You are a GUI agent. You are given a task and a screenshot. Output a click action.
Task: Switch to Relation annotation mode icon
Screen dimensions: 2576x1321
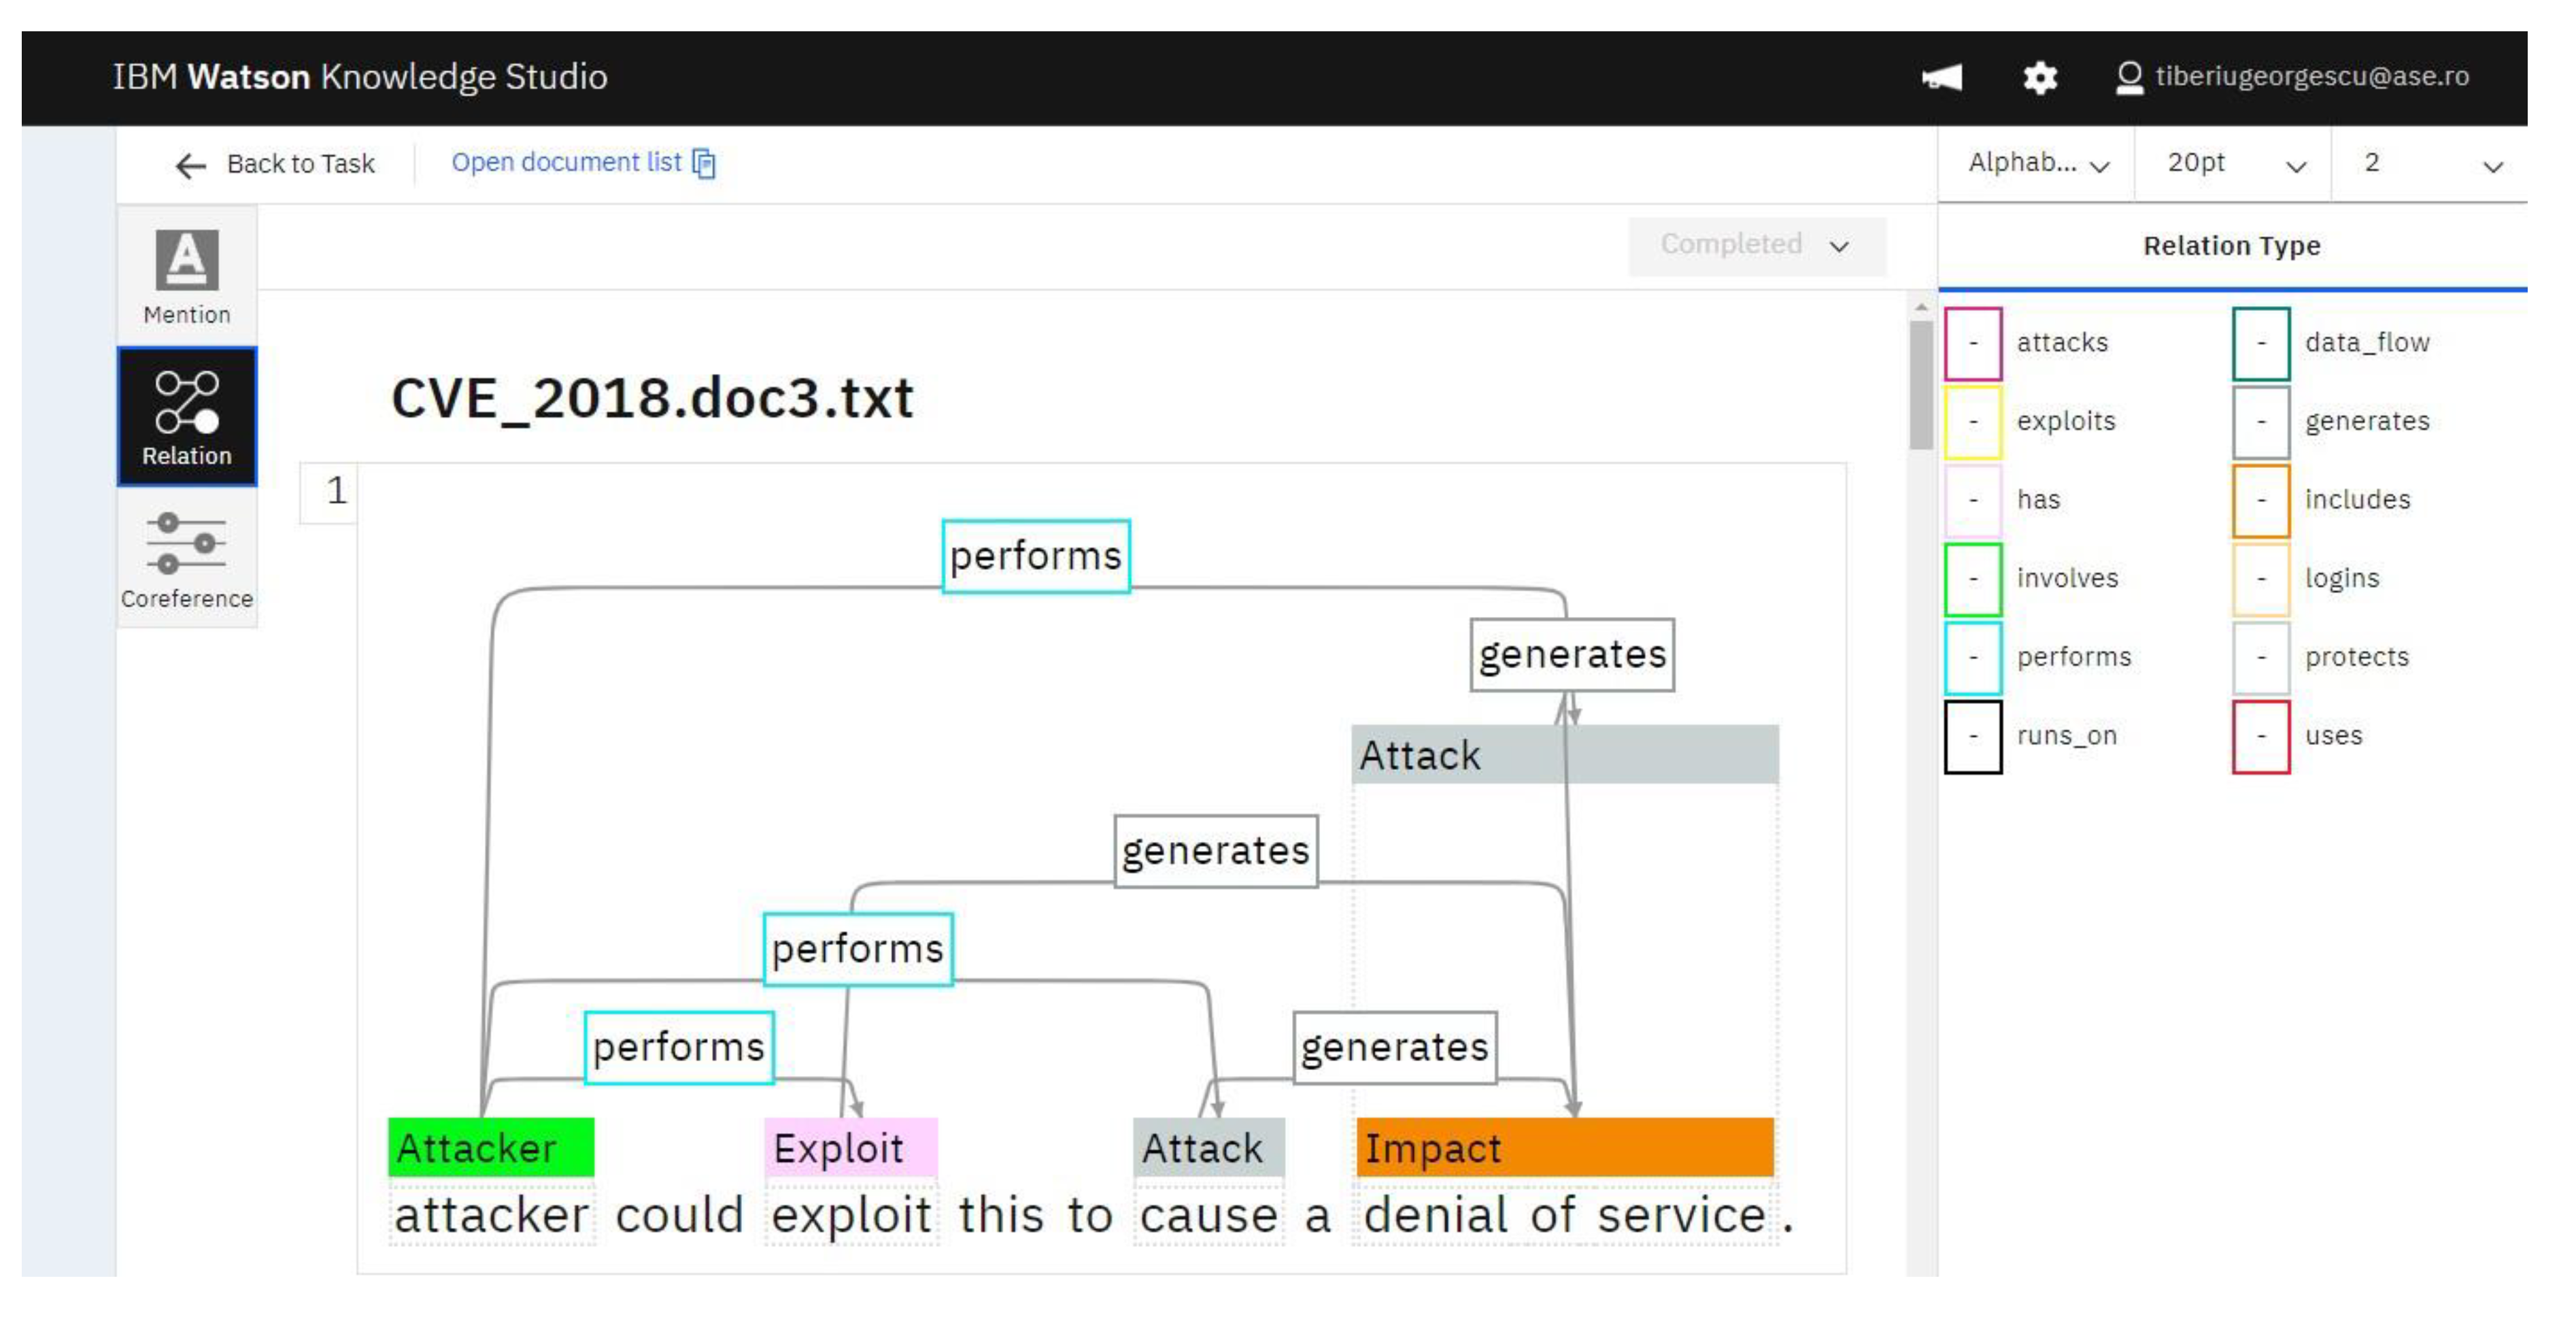coord(186,402)
